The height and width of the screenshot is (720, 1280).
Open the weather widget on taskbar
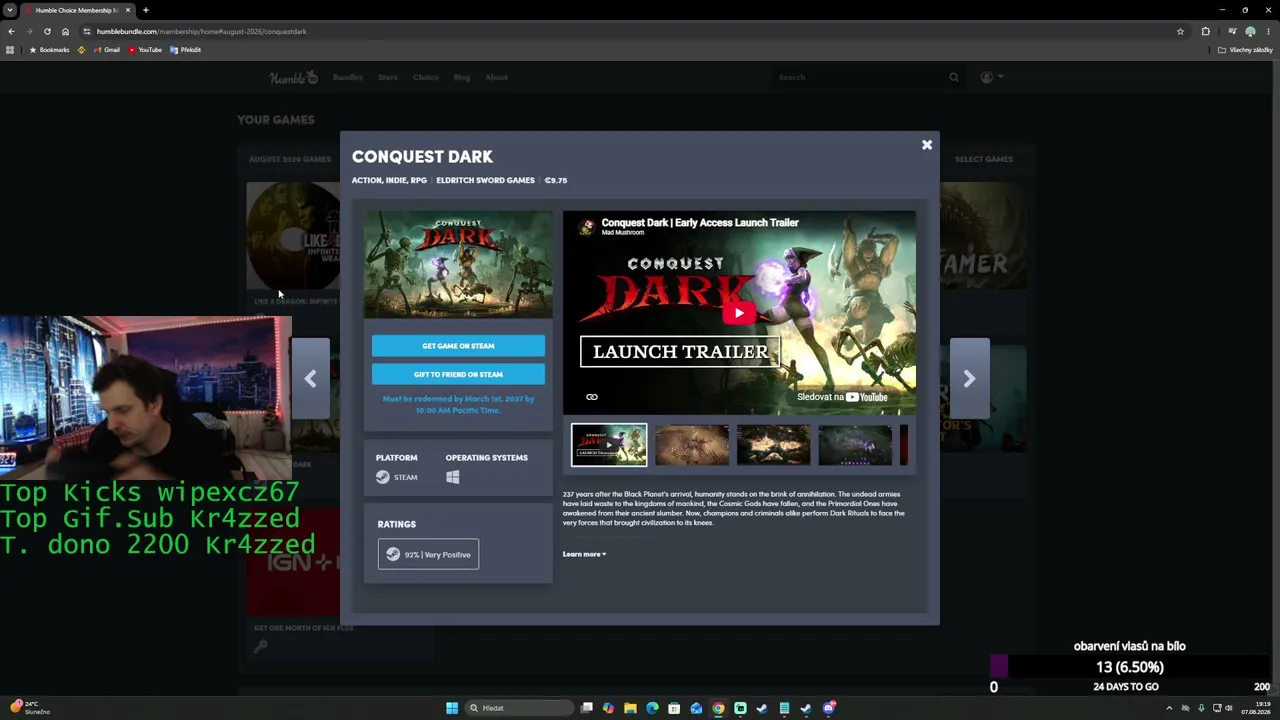(x=30, y=708)
